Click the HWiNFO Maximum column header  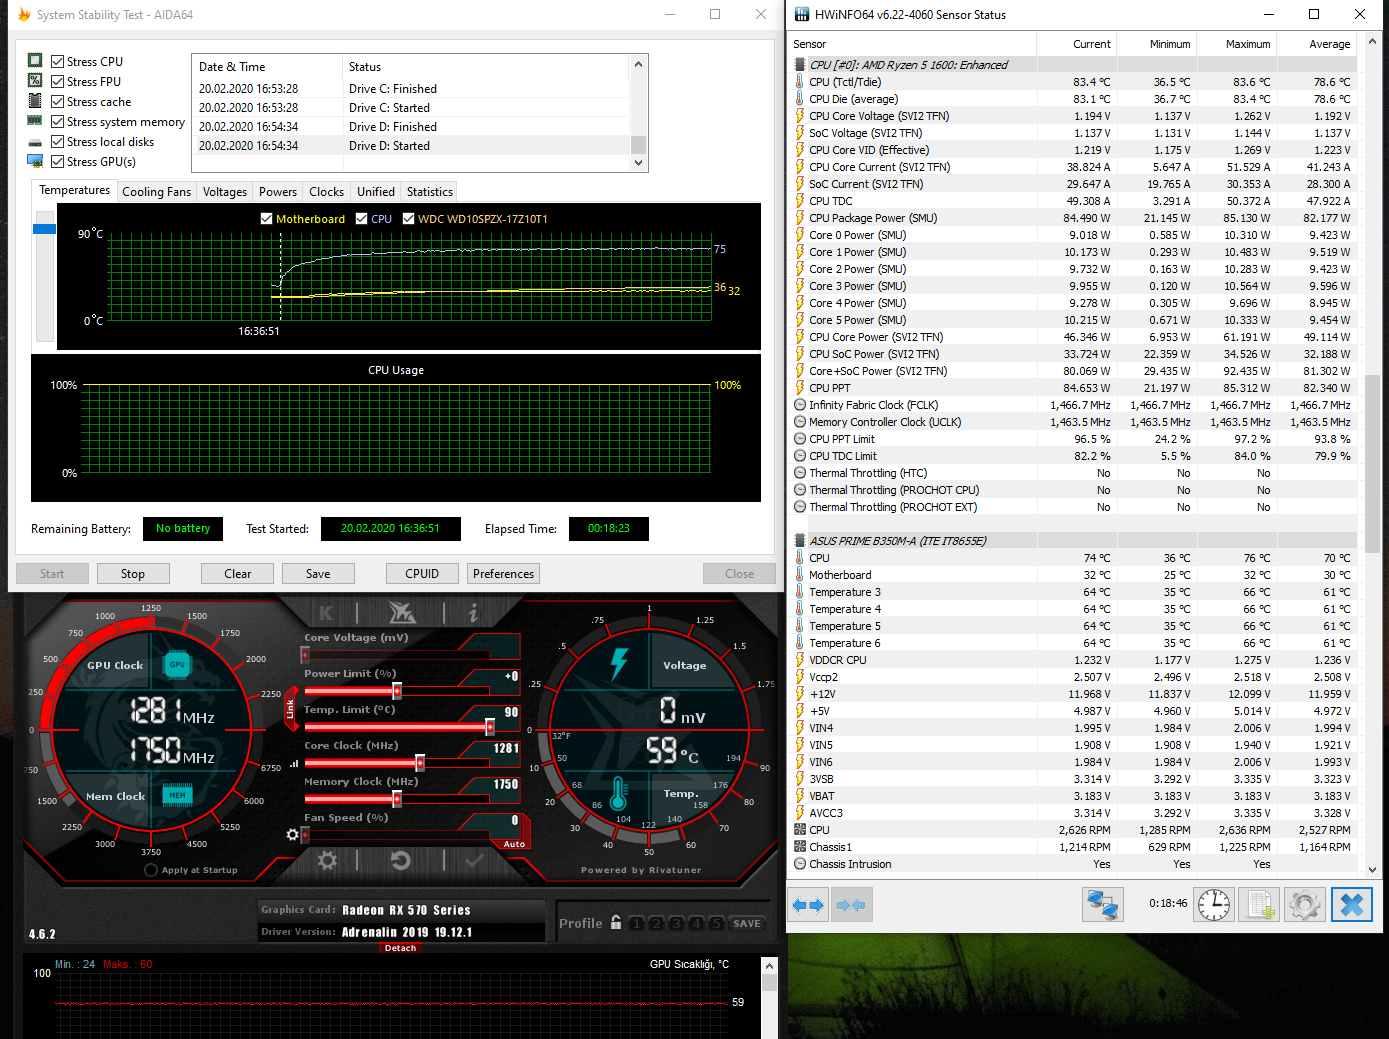tap(1236, 44)
